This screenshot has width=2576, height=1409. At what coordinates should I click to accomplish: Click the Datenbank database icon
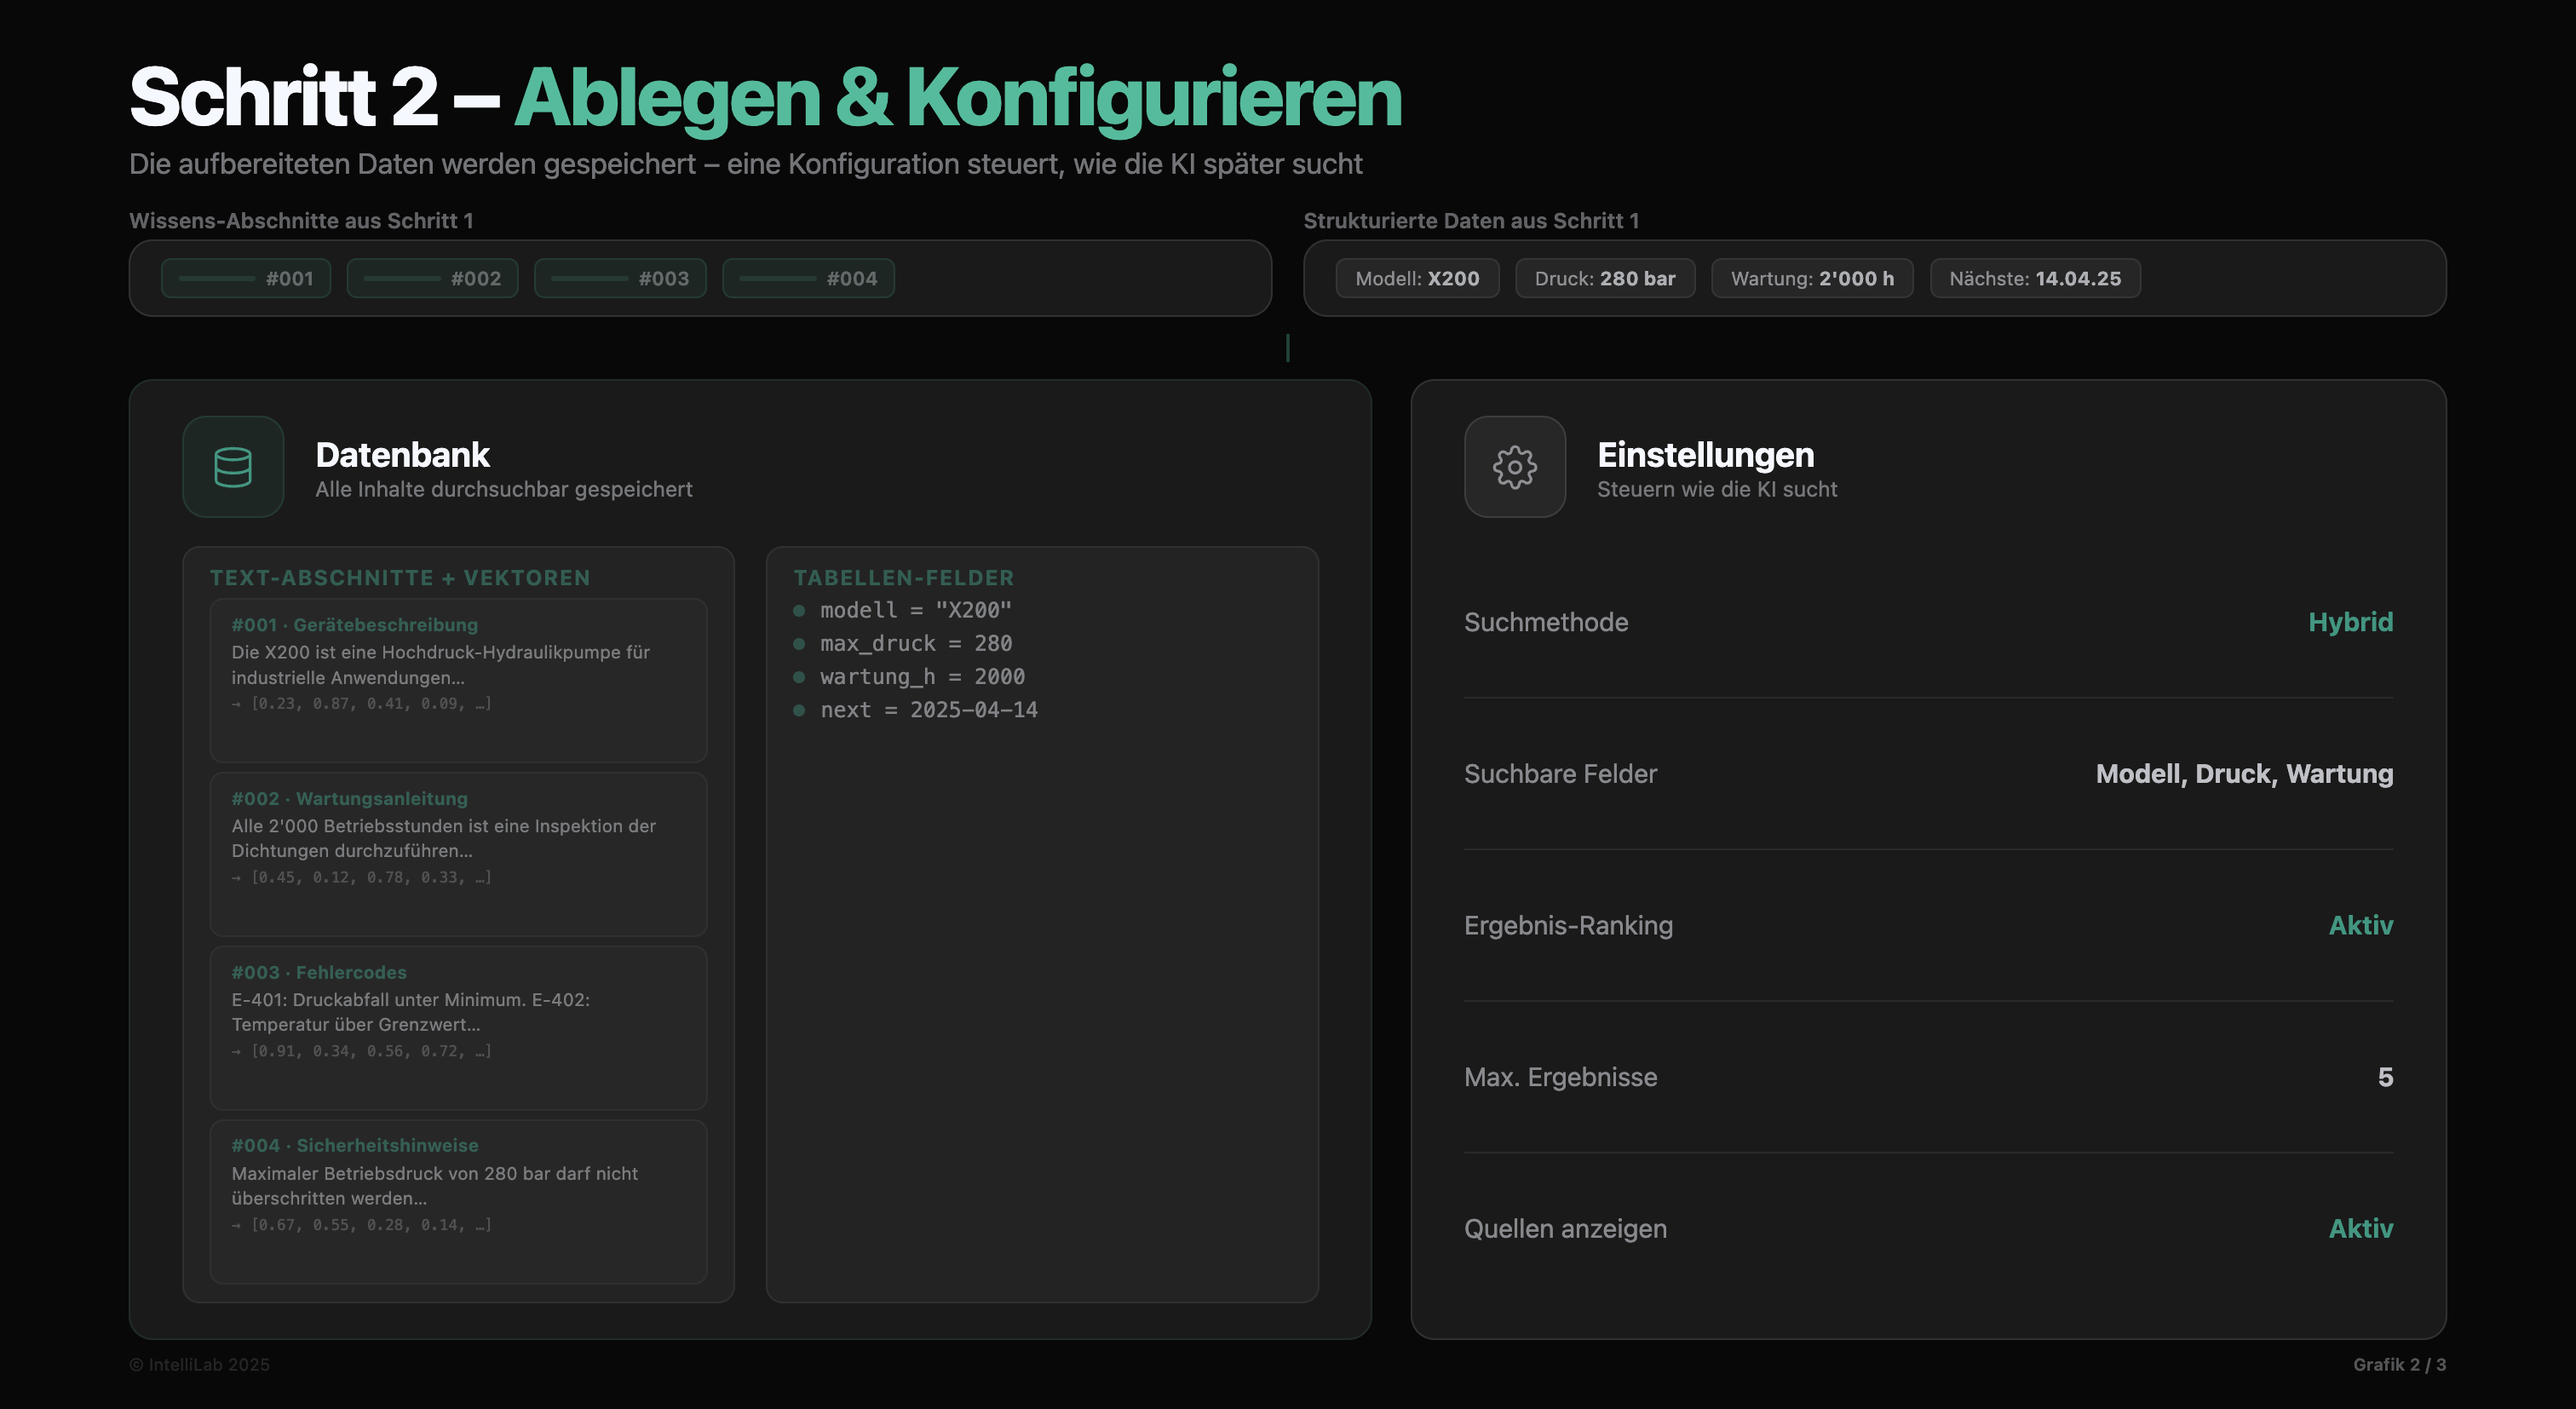point(233,467)
